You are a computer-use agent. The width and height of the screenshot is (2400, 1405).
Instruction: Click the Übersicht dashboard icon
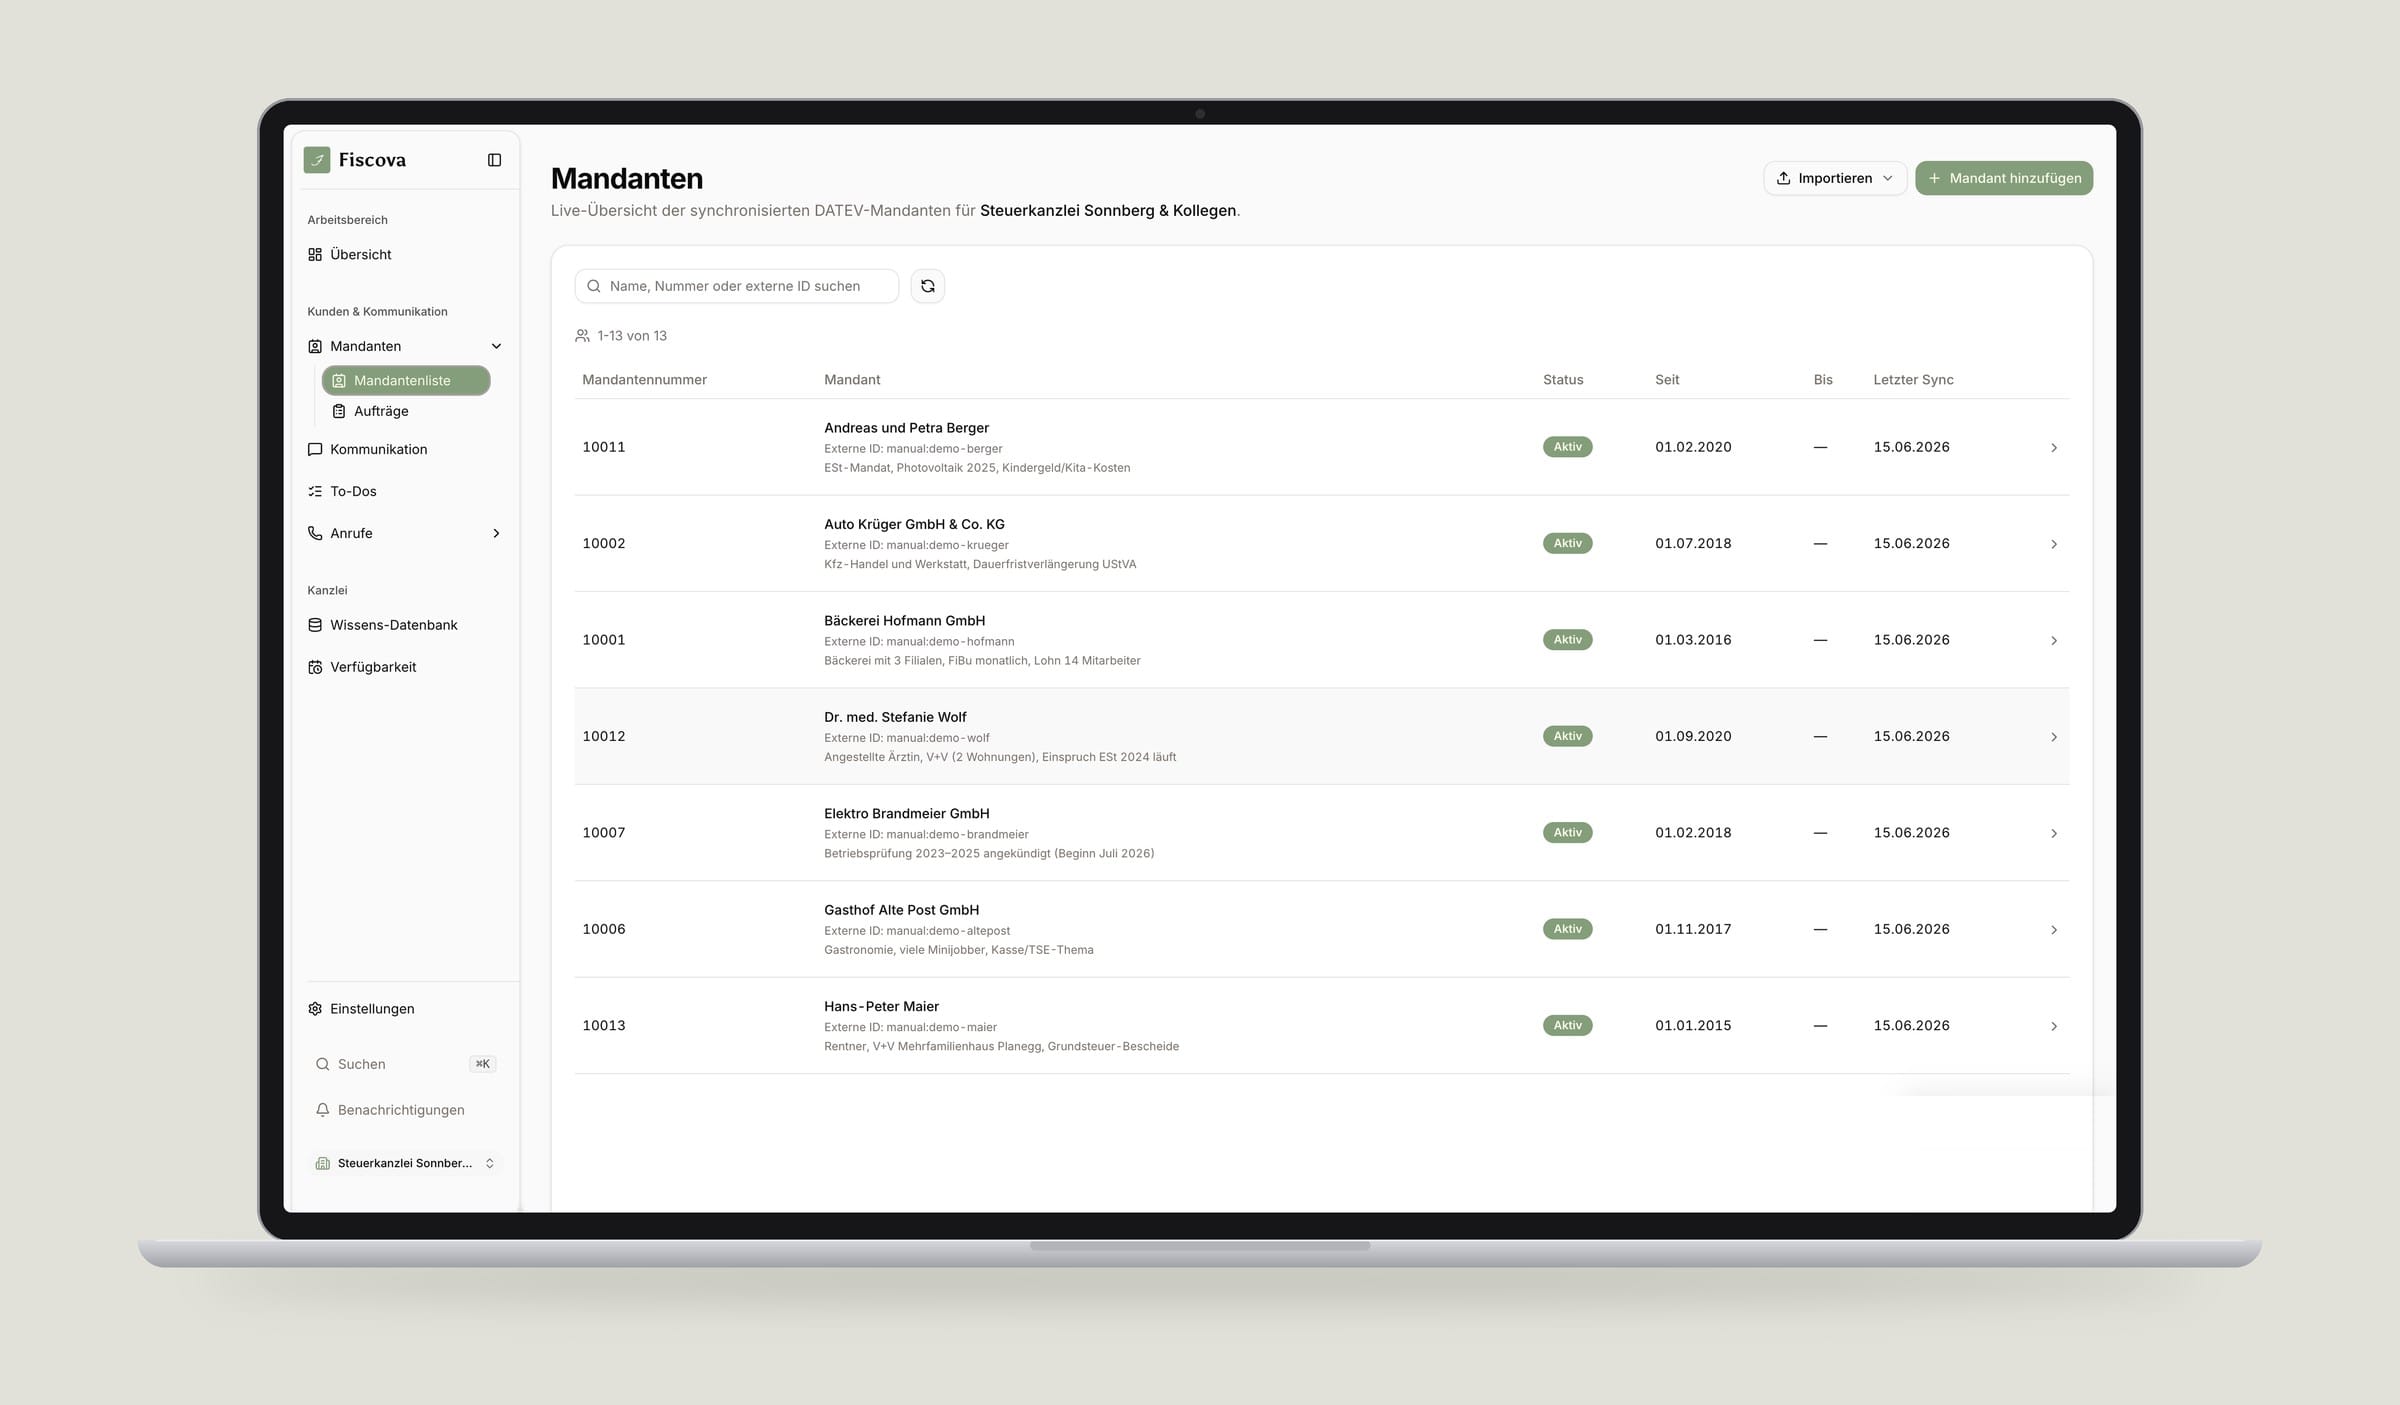click(x=315, y=254)
